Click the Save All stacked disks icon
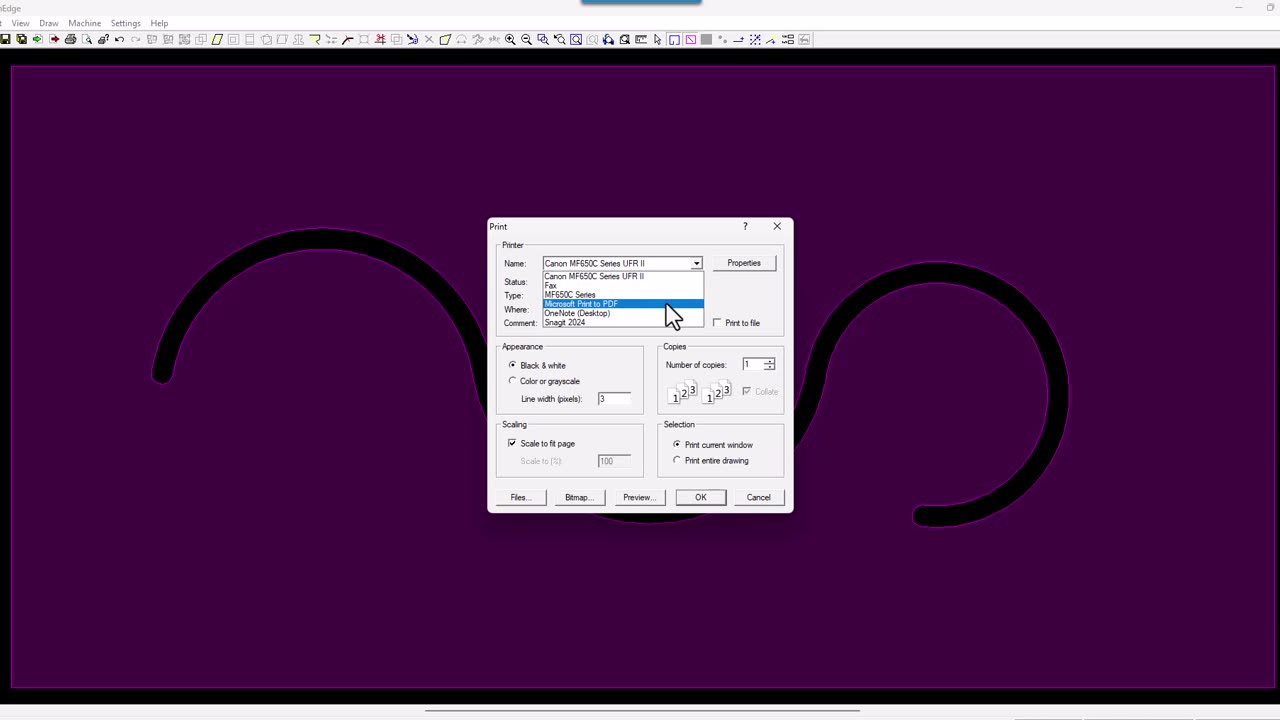1280x720 pixels. 22,39
